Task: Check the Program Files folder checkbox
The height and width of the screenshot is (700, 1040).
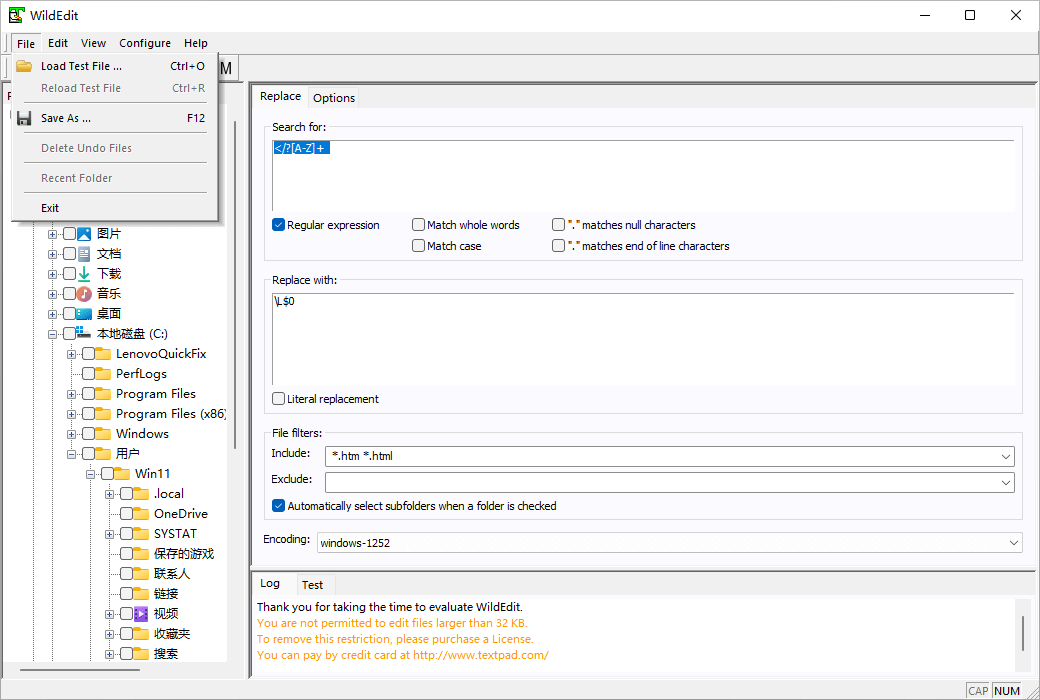Action: pyautogui.click(x=88, y=393)
